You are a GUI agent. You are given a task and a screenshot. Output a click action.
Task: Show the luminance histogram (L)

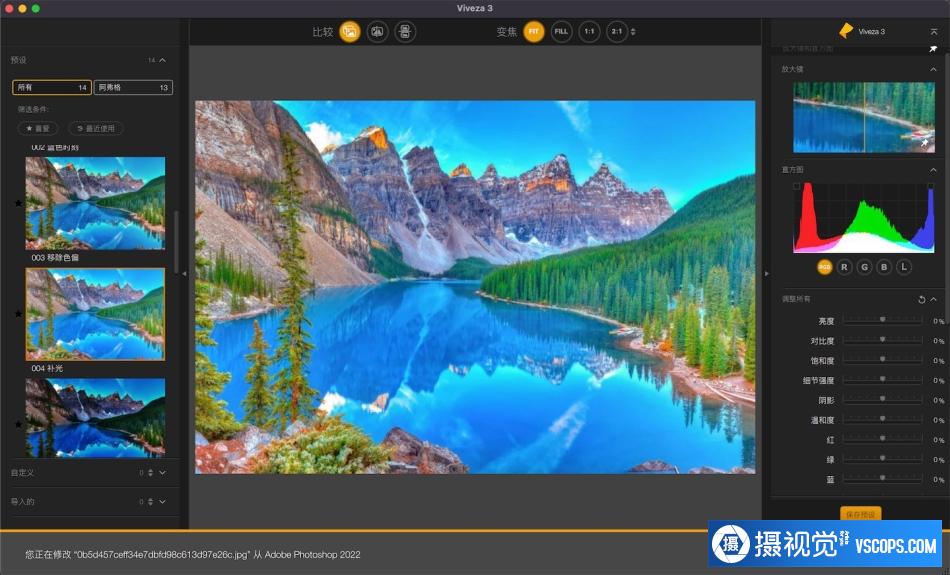(904, 267)
